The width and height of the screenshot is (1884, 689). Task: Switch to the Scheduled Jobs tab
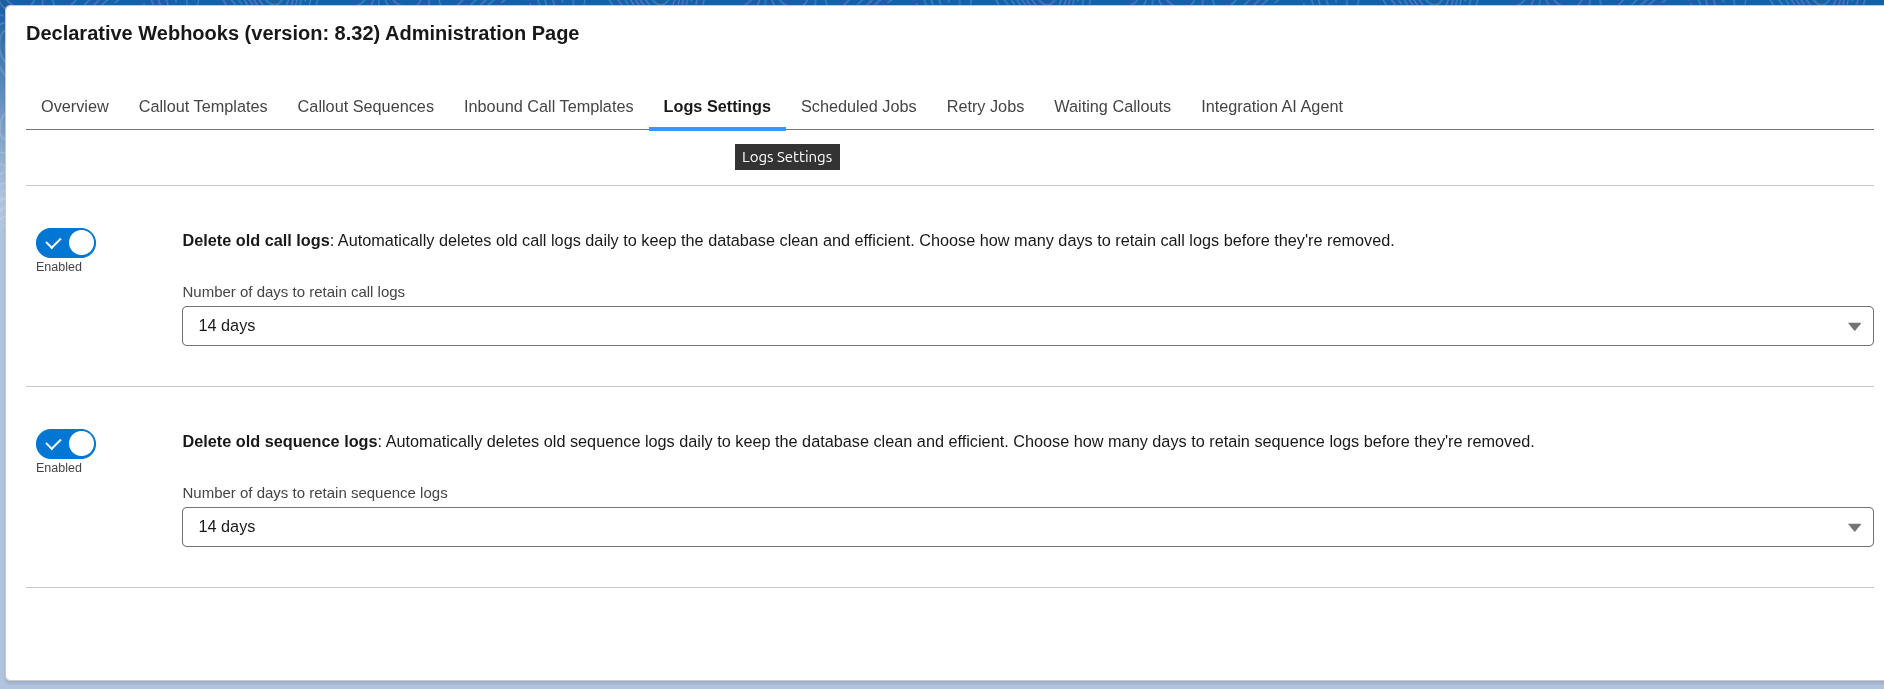tap(858, 107)
